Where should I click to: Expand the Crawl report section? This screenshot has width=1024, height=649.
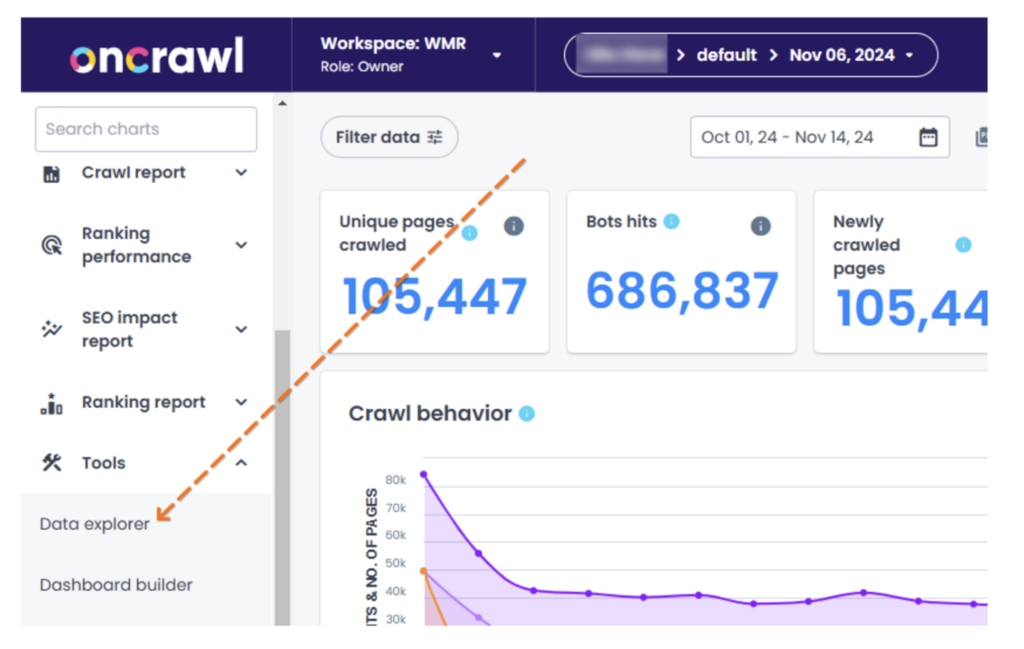tap(241, 172)
